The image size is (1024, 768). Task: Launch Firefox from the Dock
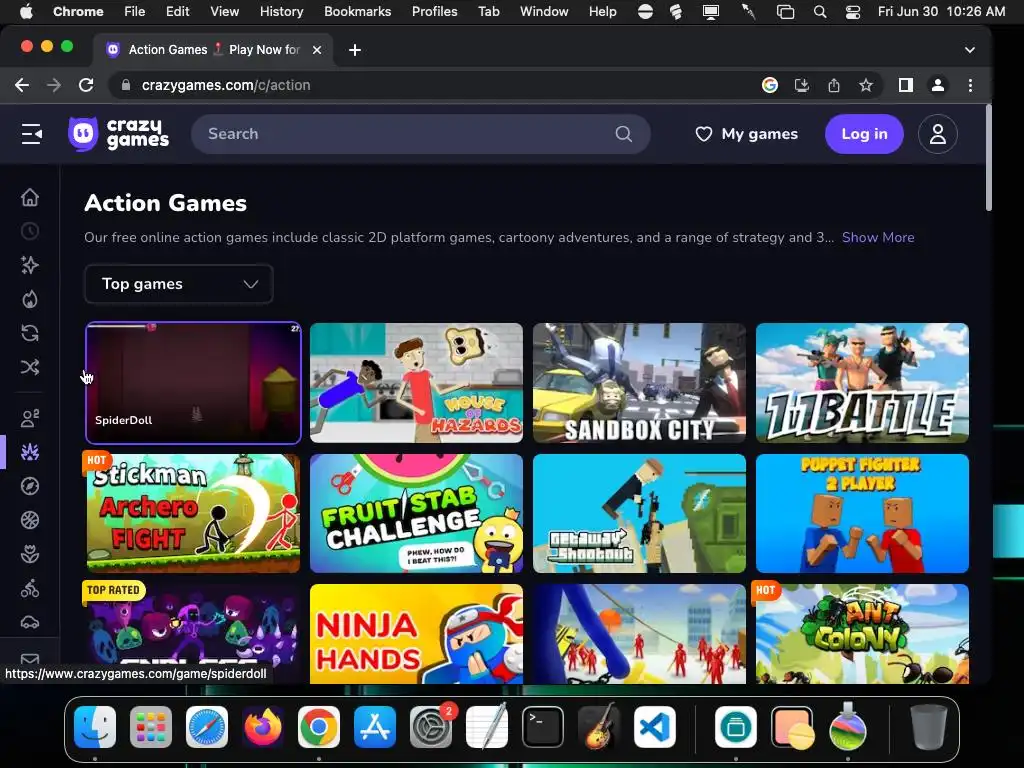(x=263, y=727)
